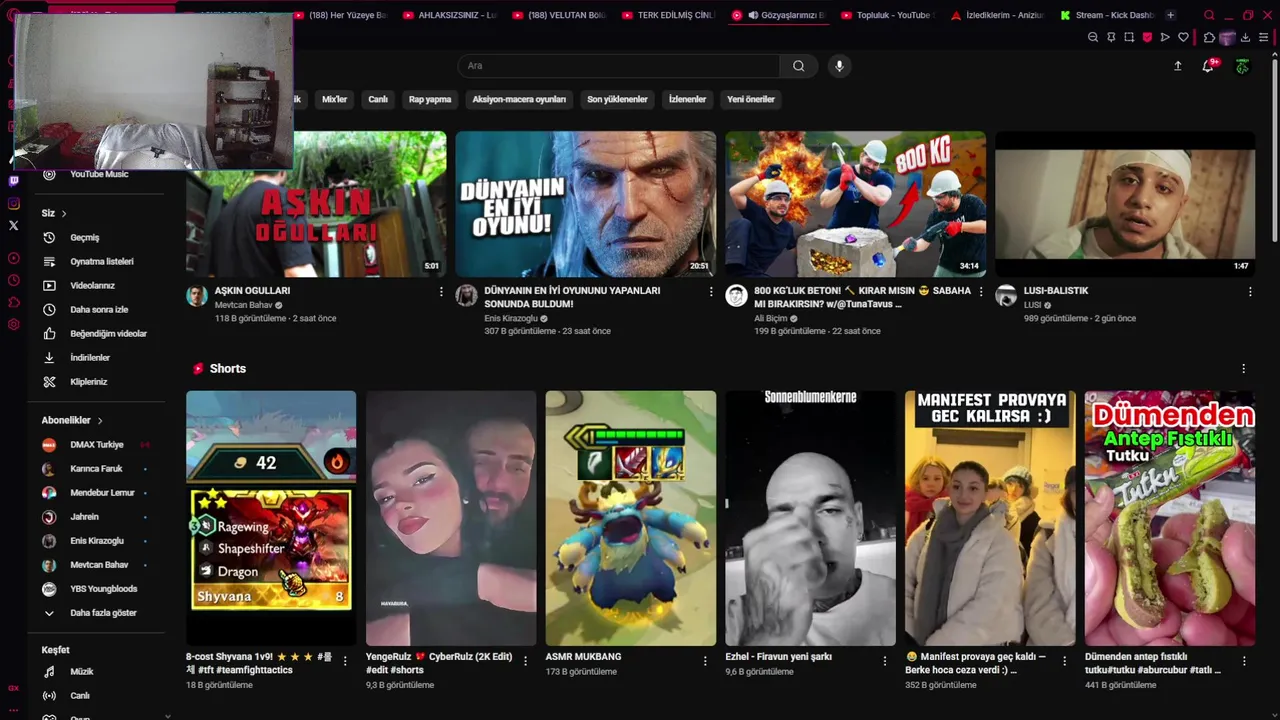Image resolution: width=1280 pixels, height=720 pixels.
Task: Open the Dümenden Antep Fıstıklı short thumbnail
Action: pyautogui.click(x=1170, y=518)
